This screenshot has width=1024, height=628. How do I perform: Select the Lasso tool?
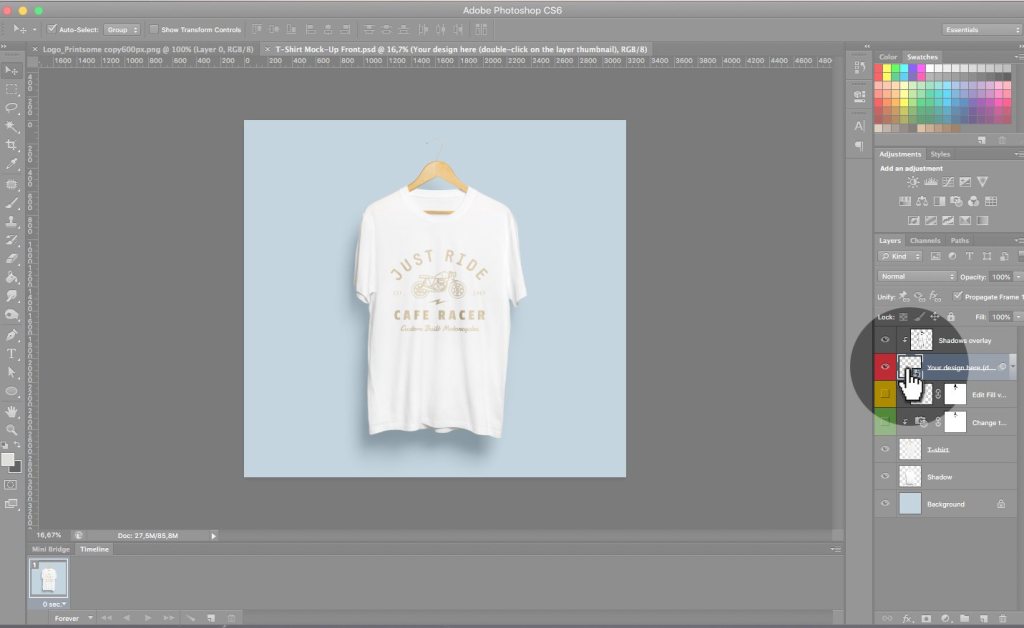click(12, 108)
